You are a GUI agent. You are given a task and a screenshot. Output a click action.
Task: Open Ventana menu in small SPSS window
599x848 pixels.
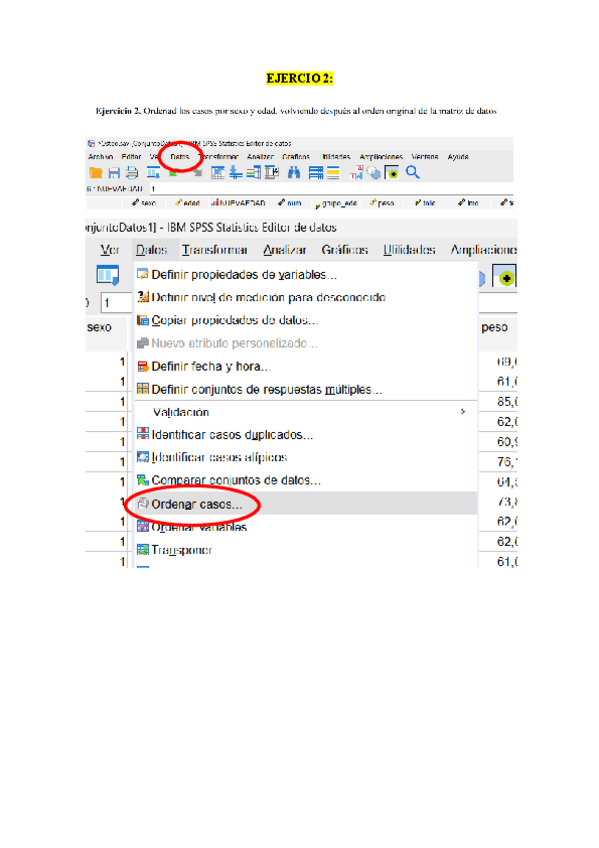point(424,157)
